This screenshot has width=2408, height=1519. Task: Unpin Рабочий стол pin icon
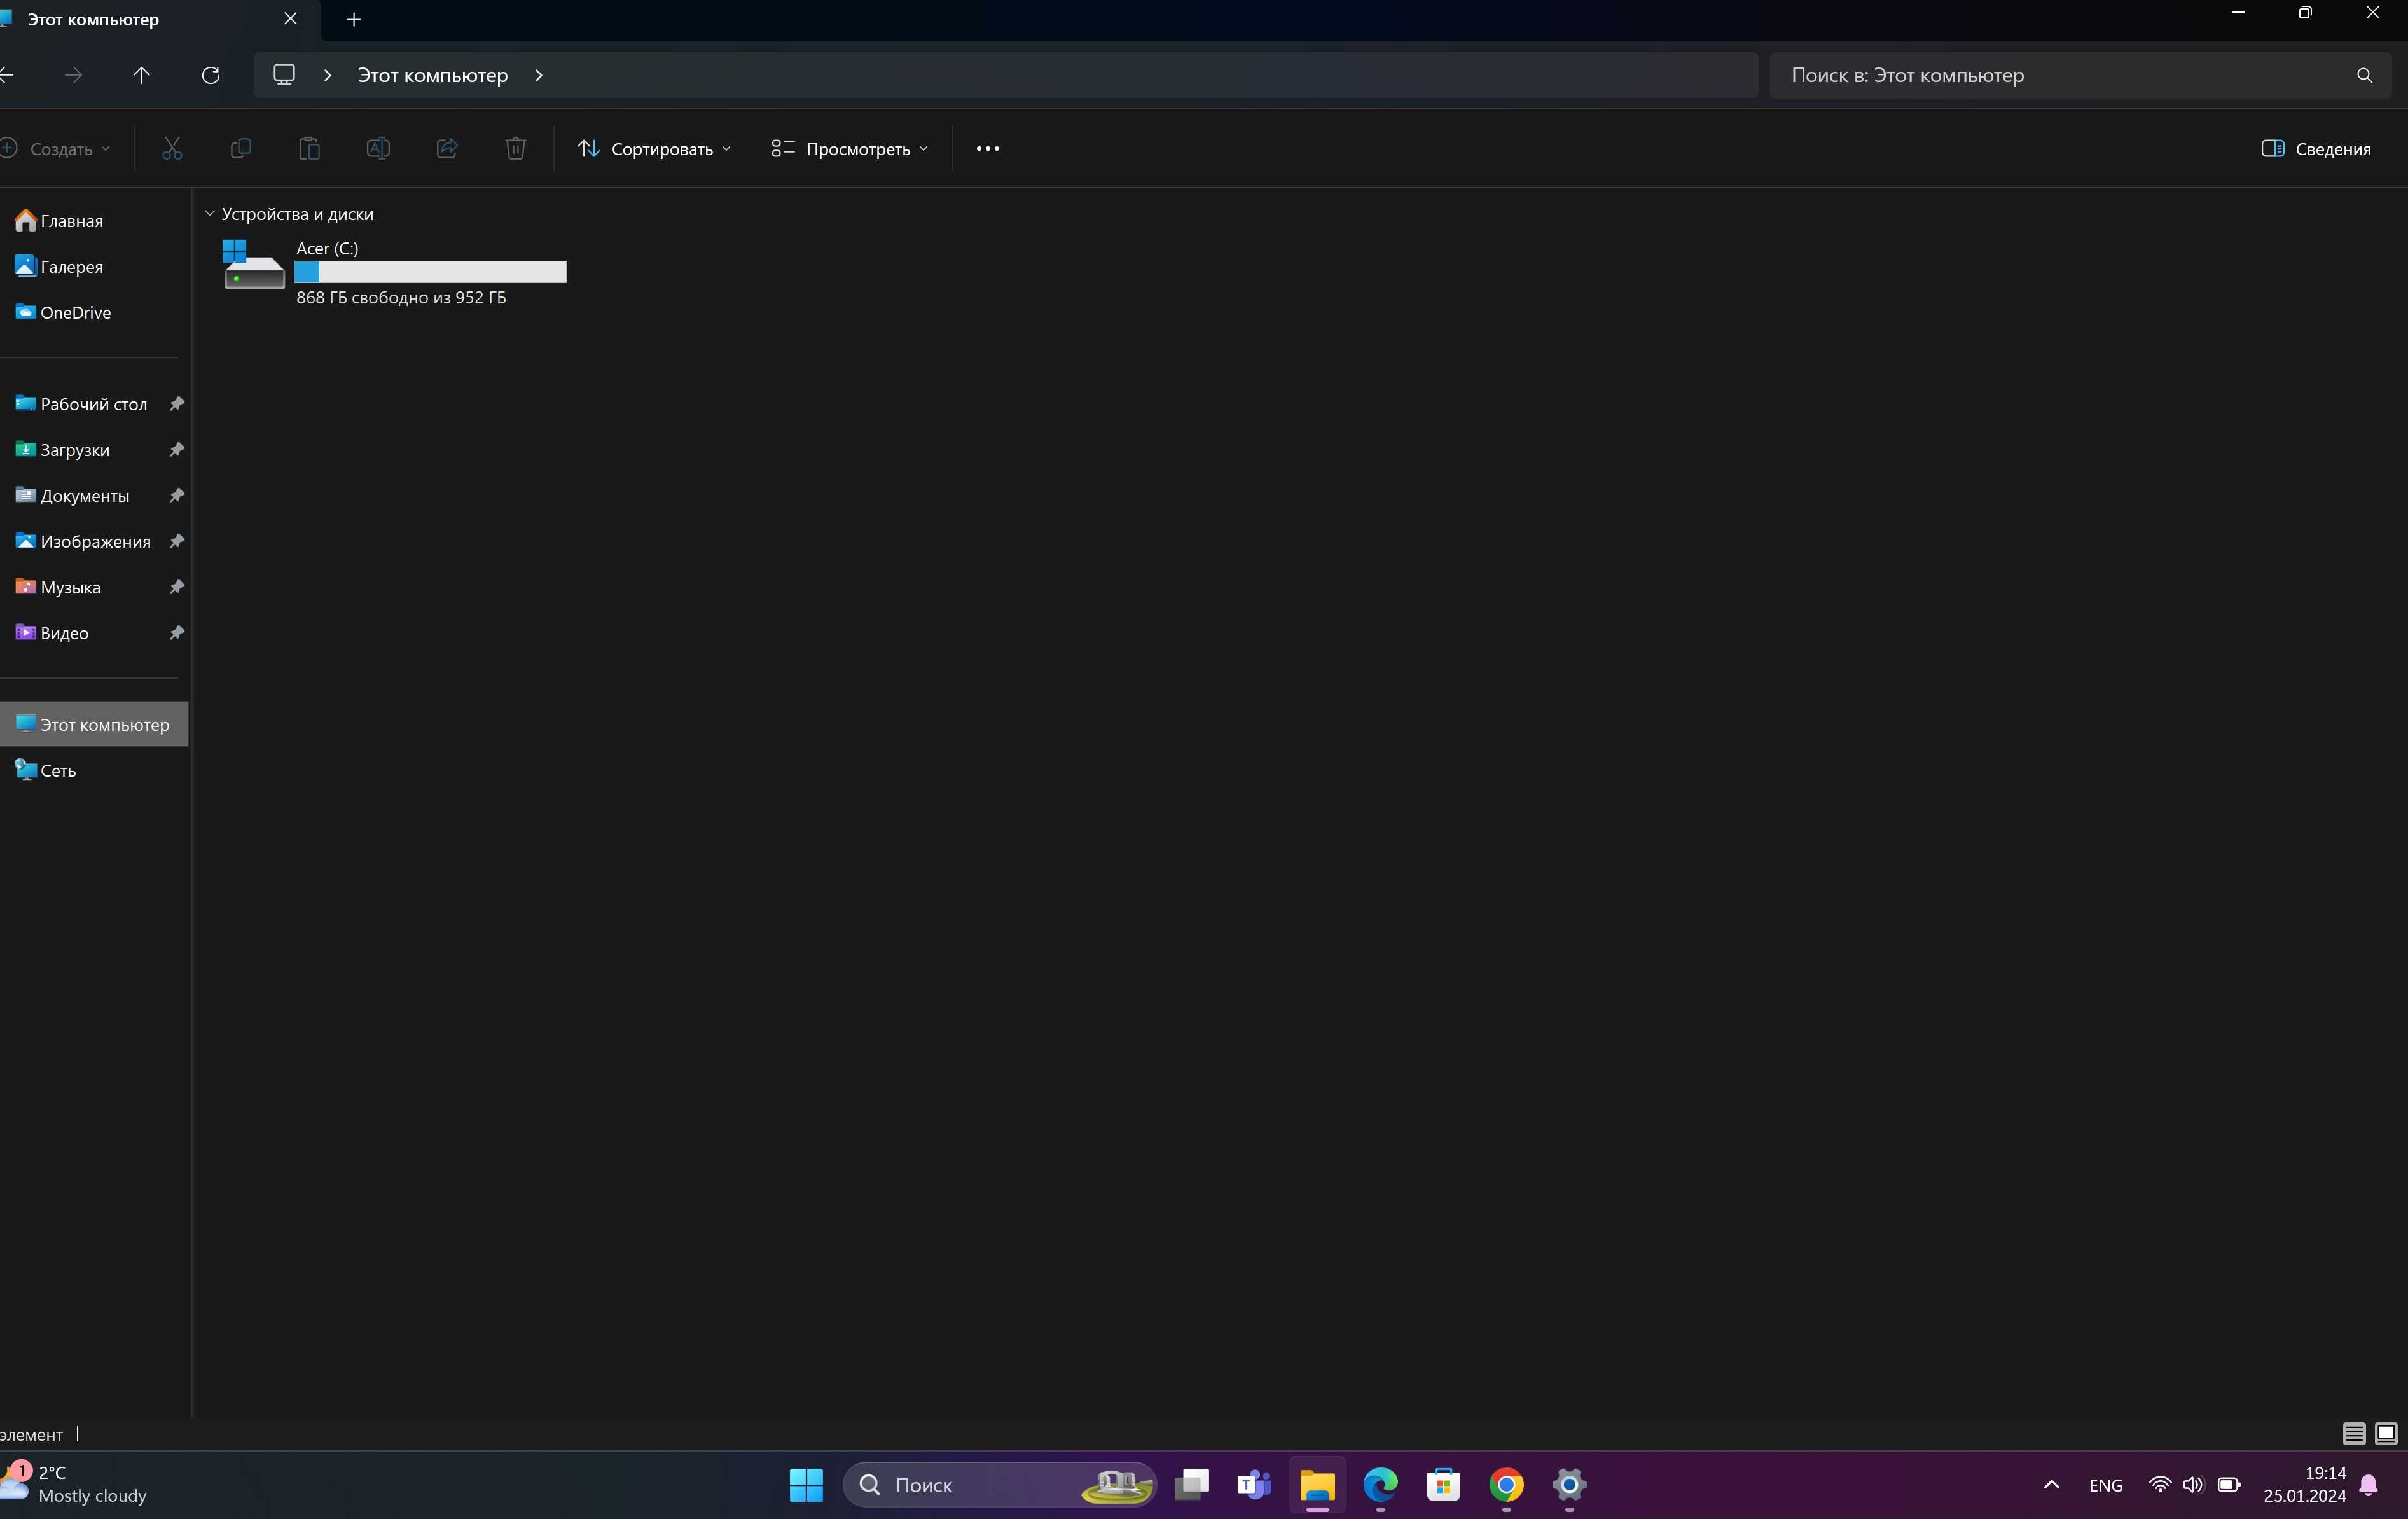(176, 404)
